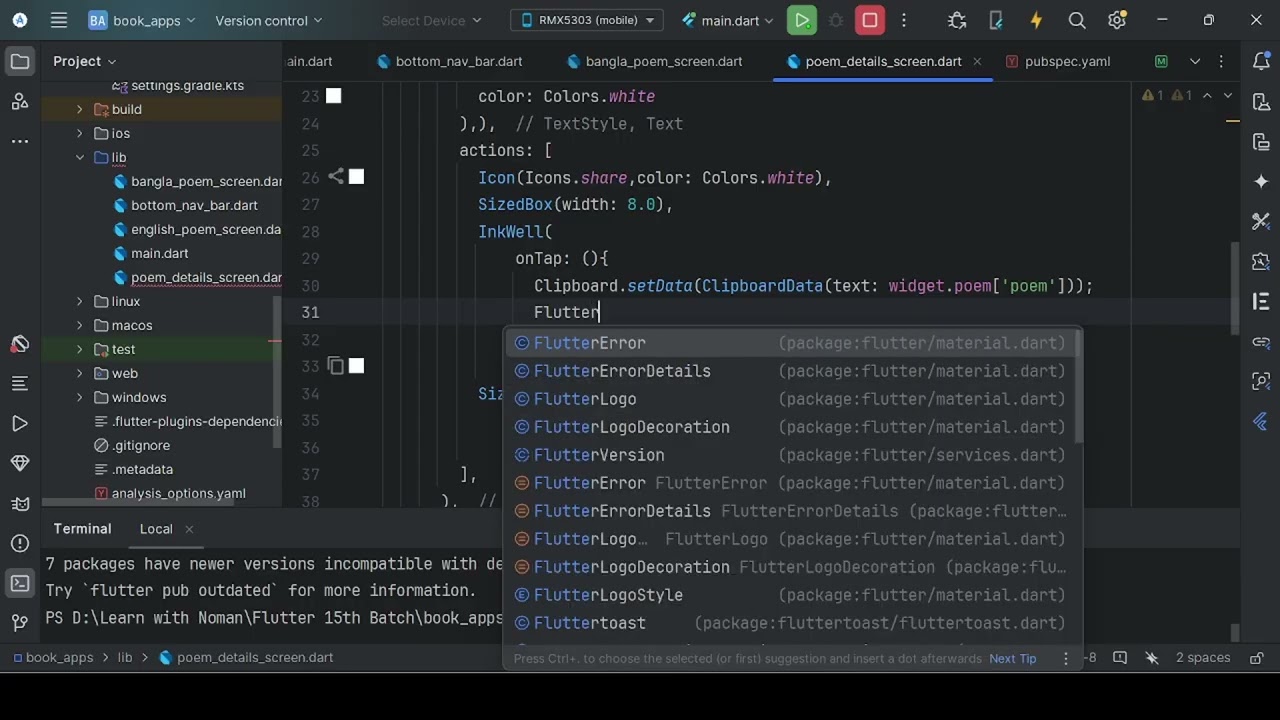This screenshot has height=720, width=1280.
Task: Select the Terminal panel tab
Action: (82, 529)
